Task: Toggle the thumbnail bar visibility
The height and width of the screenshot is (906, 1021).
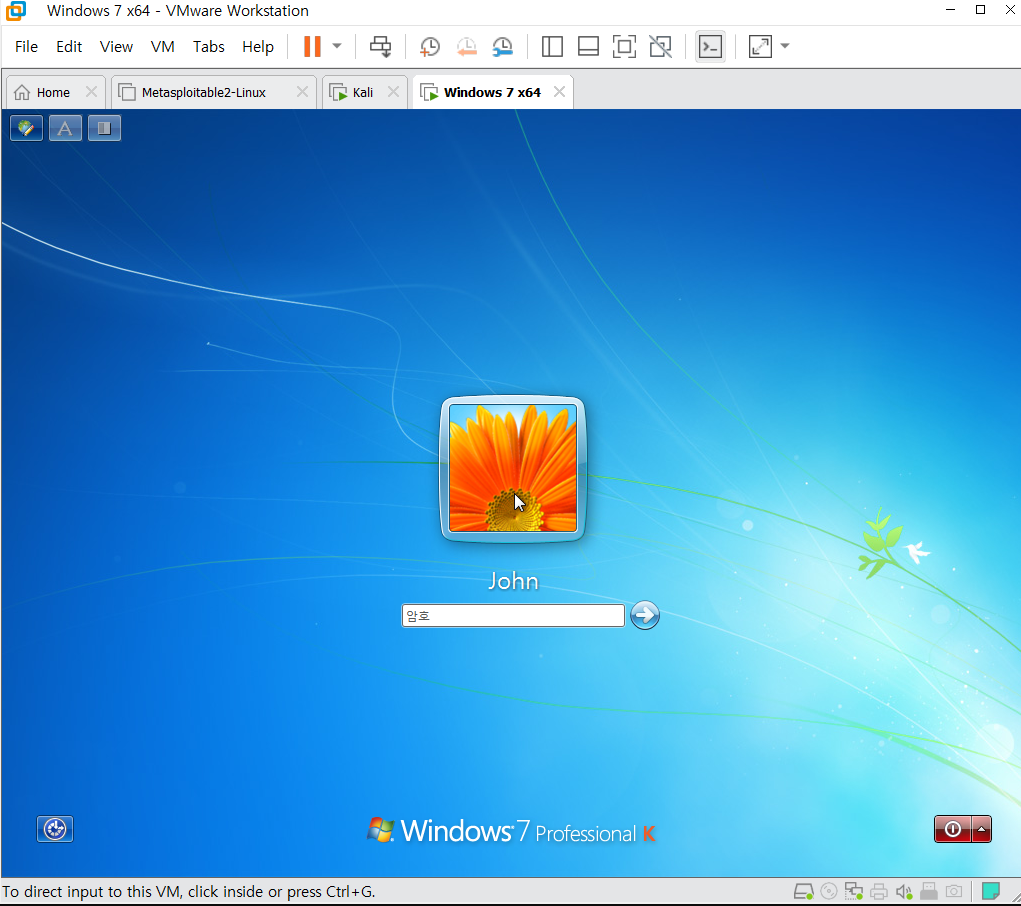Action: point(587,46)
